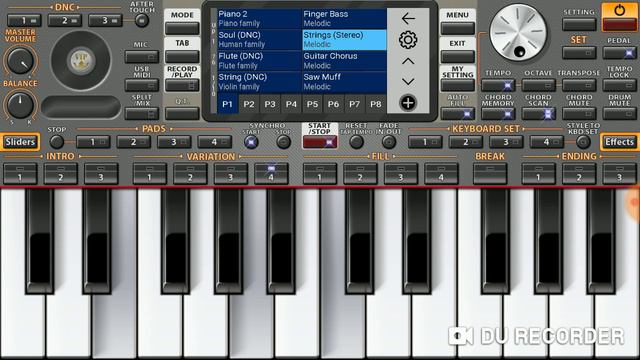Toggle CHORD MEMORY
Image resolution: width=640 pixels, height=360 pixels.
point(498,113)
